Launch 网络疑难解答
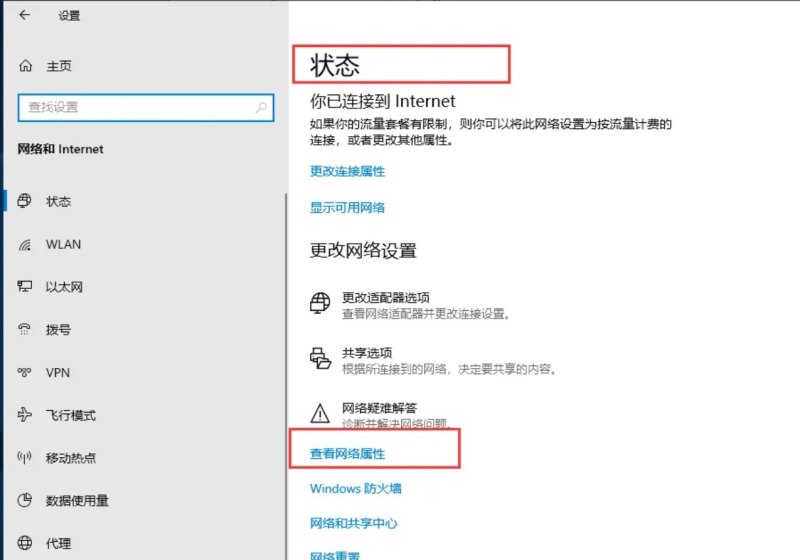This screenshot has width=800, height=560. [x=380, y=408]
